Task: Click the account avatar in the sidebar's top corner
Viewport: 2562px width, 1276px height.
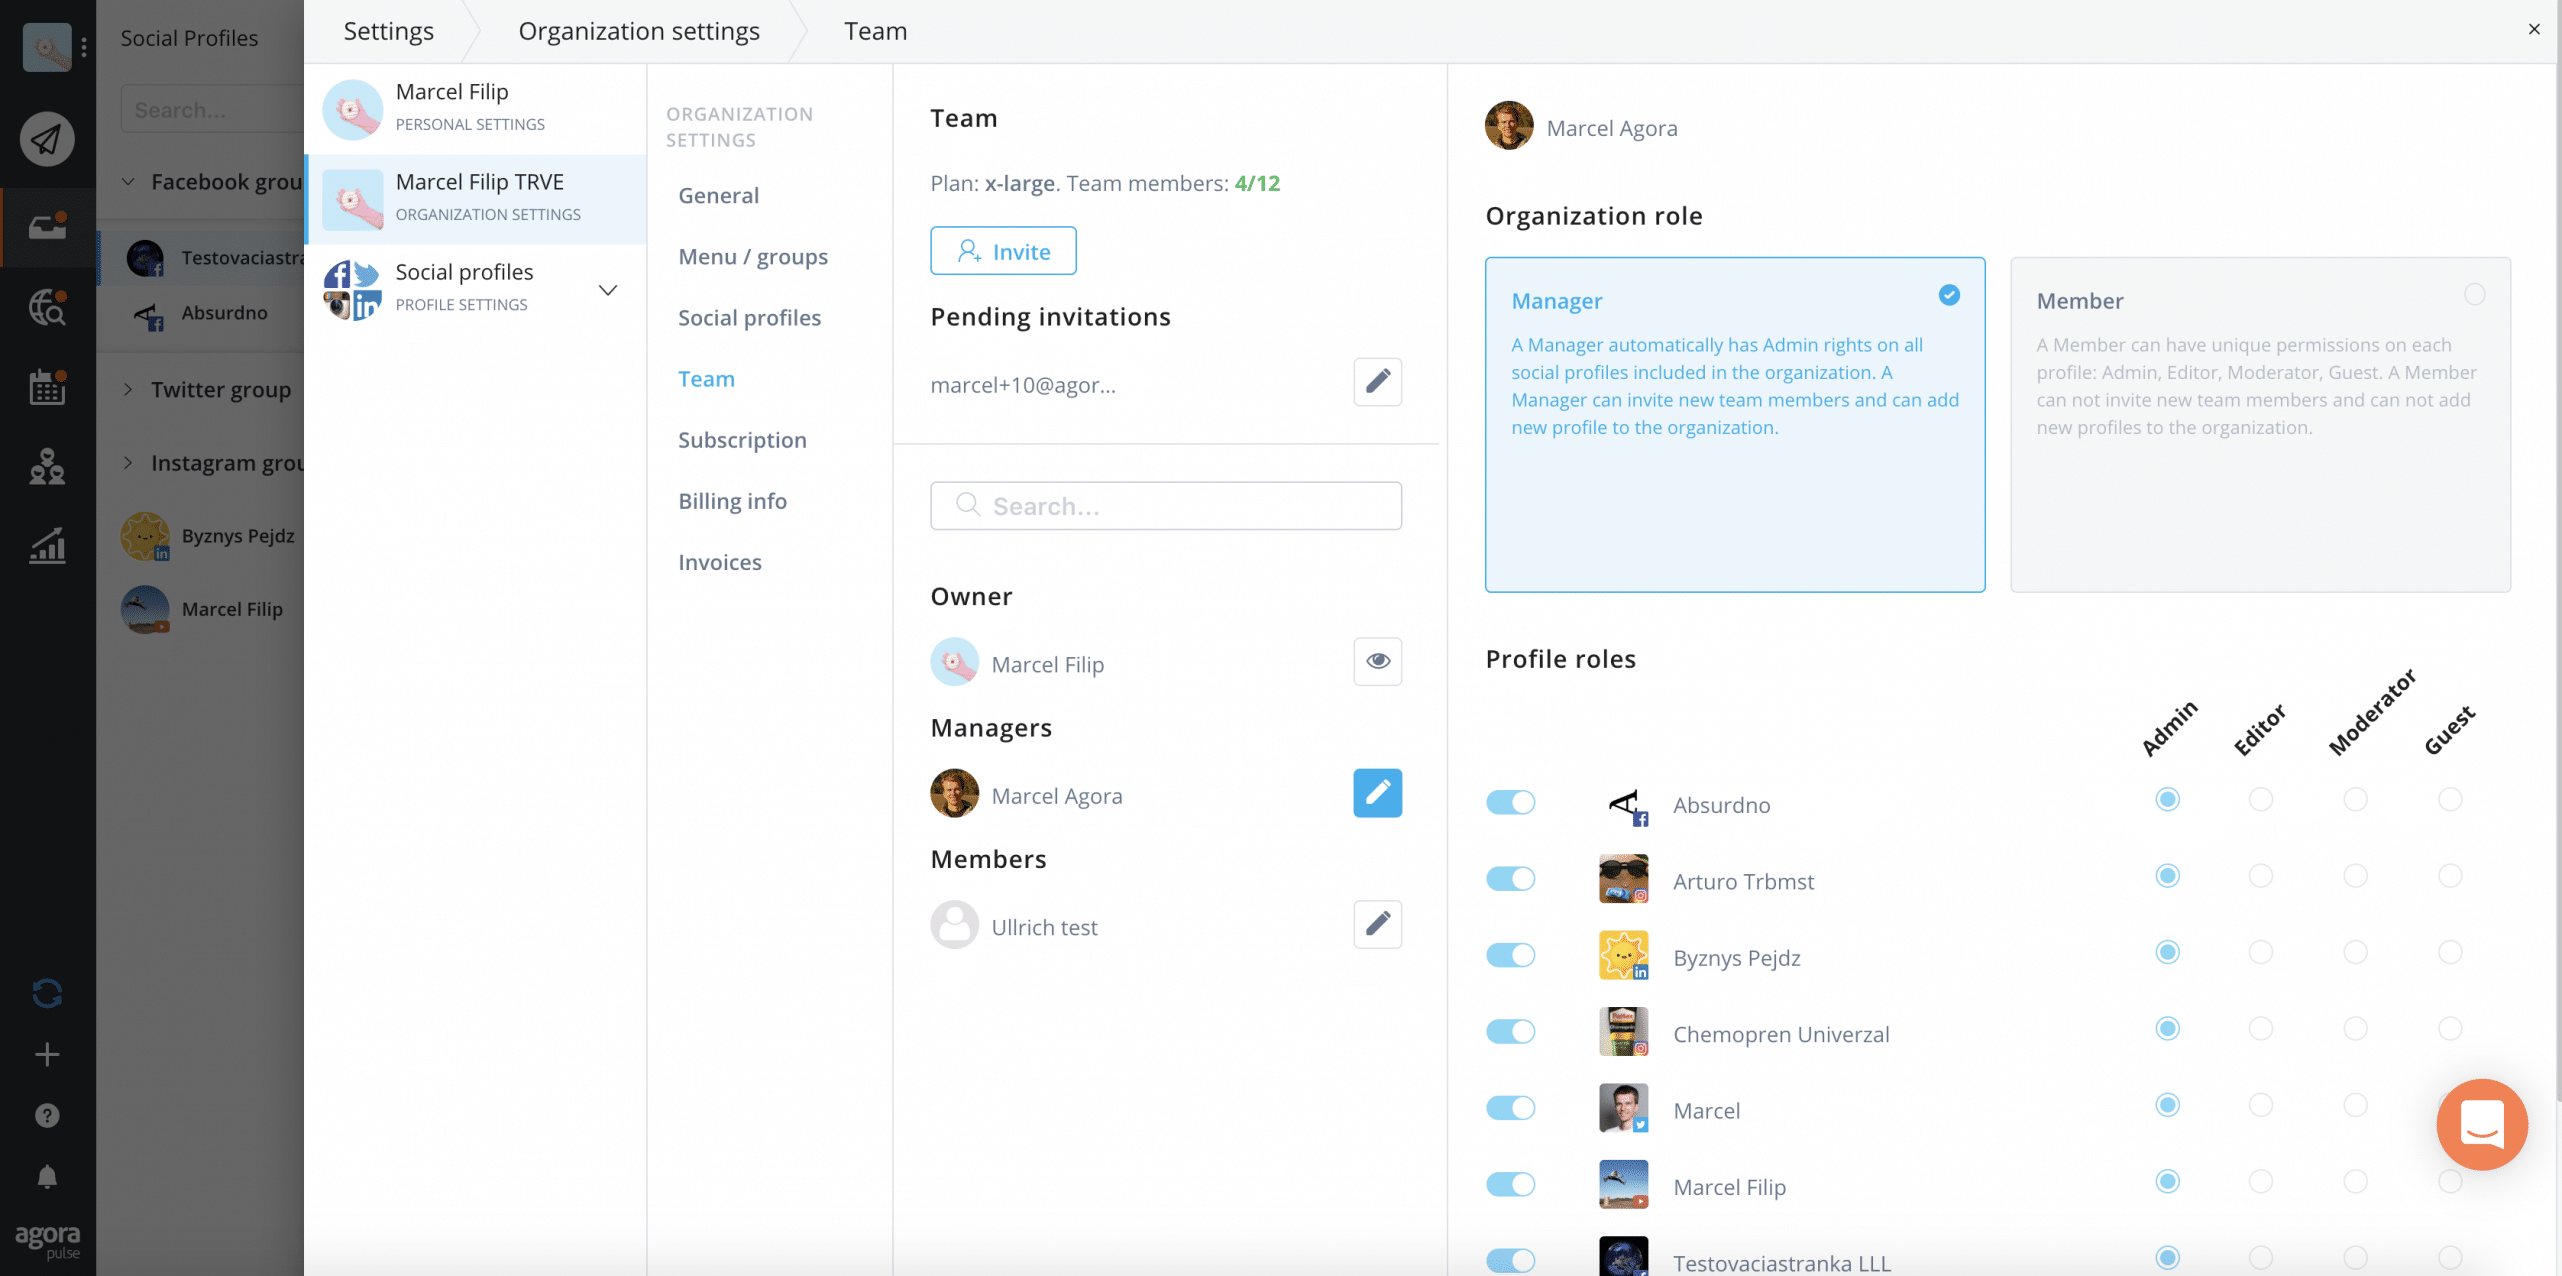Action: click(x=47, y=47)
